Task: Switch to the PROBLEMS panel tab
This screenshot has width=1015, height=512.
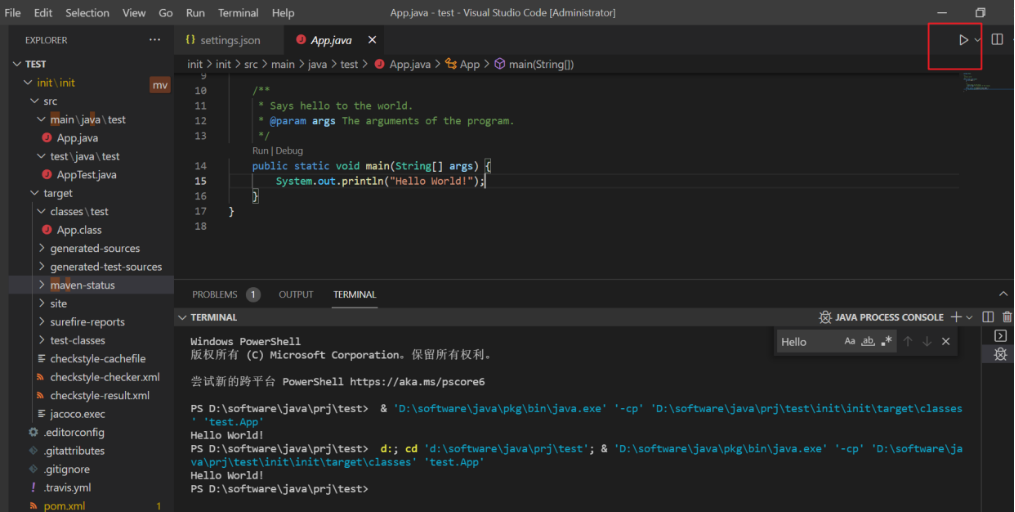Action: point(215,295)
